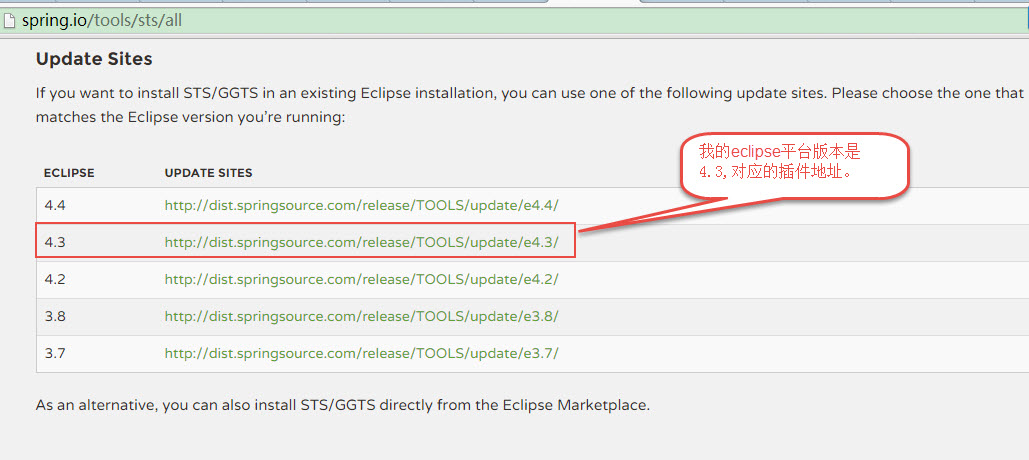
Task: Open the e4.3 update site link
Action: [x=362, y=242]
